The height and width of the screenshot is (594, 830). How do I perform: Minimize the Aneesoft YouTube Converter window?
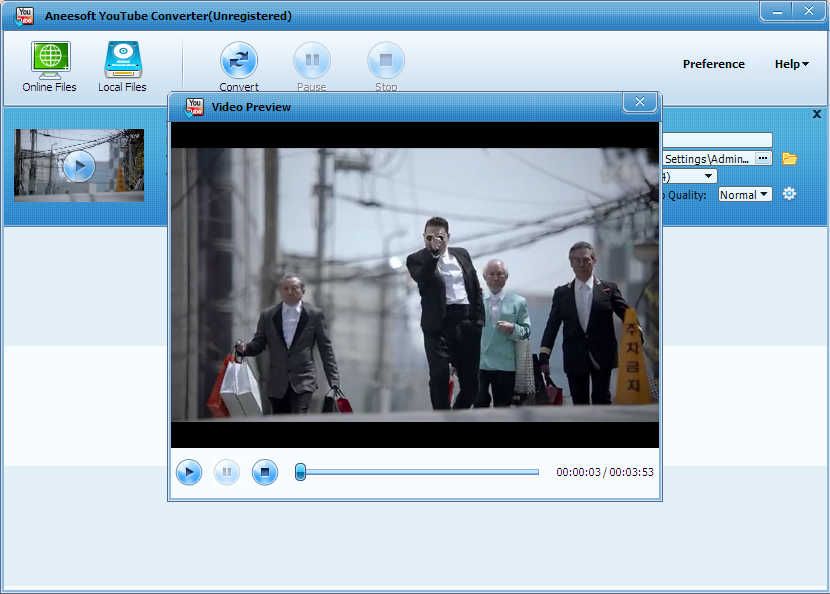[777, 11]
